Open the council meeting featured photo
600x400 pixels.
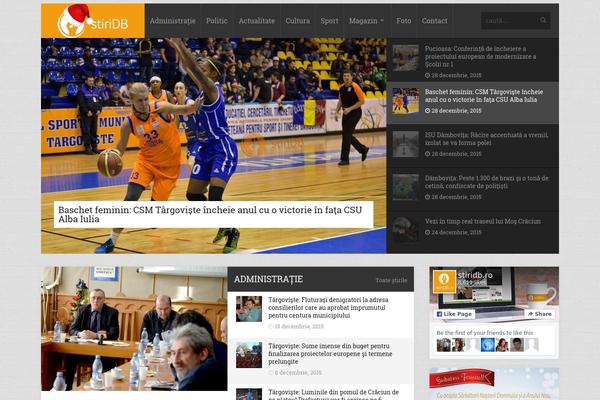coord(134,328)
